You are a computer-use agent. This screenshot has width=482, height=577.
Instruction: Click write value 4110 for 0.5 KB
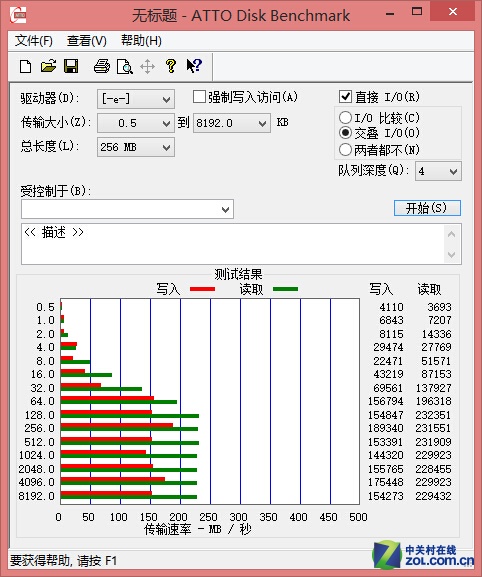coord(391,307)
